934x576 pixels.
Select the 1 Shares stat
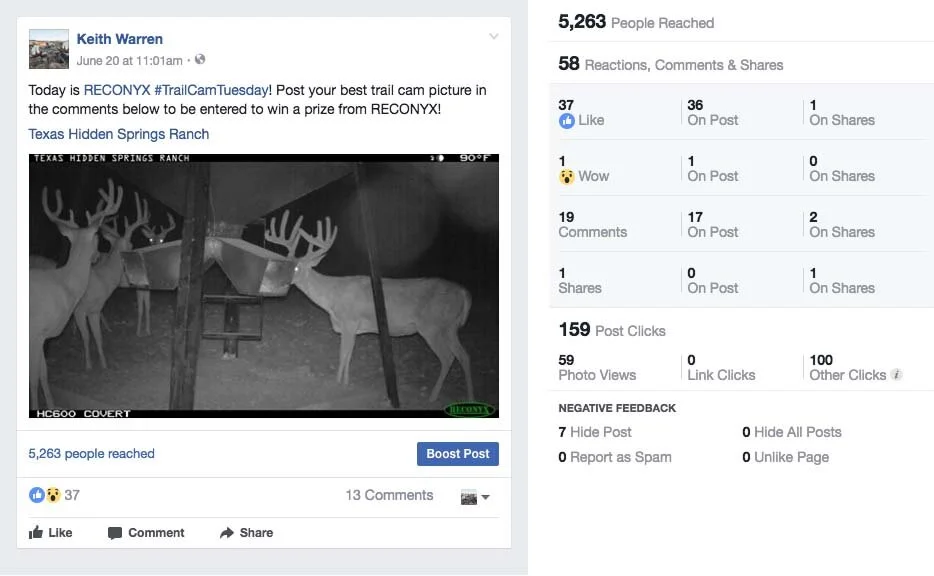pos(580,281)
